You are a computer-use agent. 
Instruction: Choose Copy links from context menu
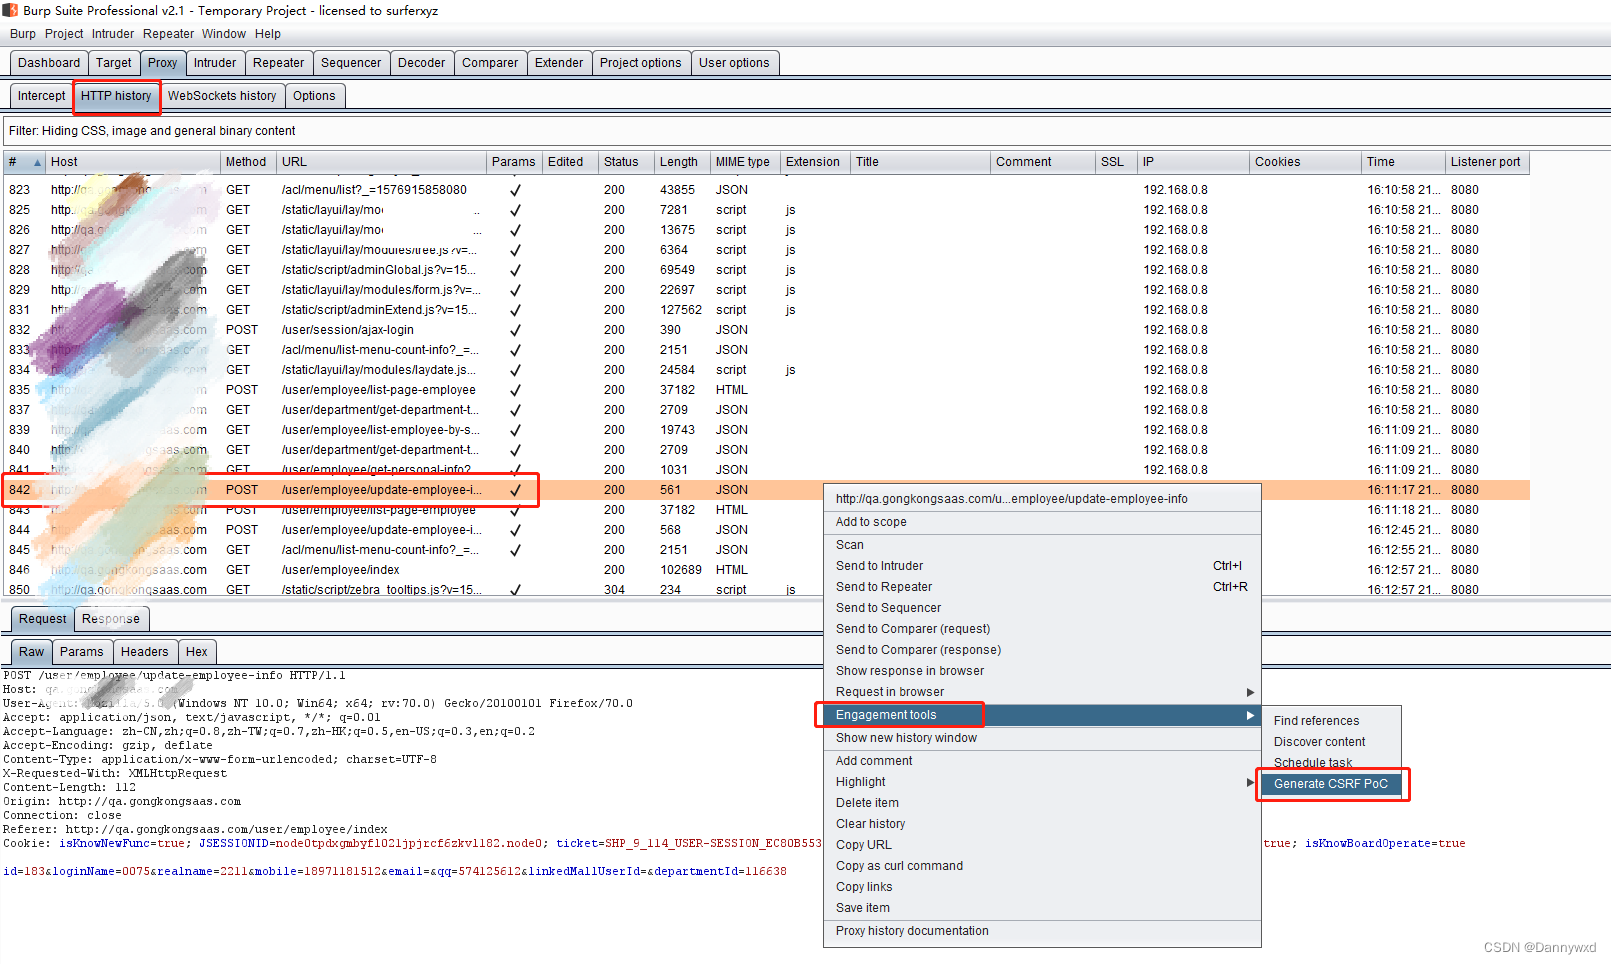pos(1042,887)
